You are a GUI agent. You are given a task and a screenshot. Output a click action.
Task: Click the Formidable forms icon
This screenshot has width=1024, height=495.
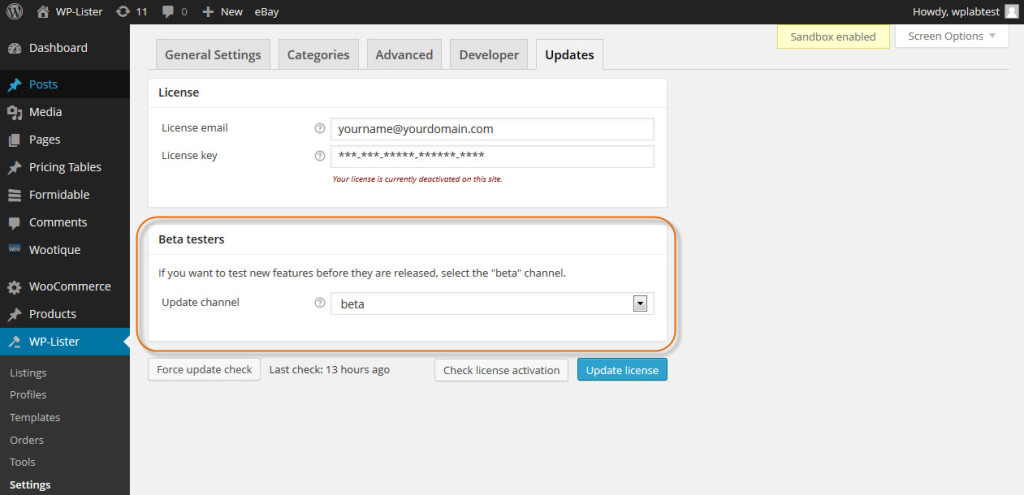14,195
